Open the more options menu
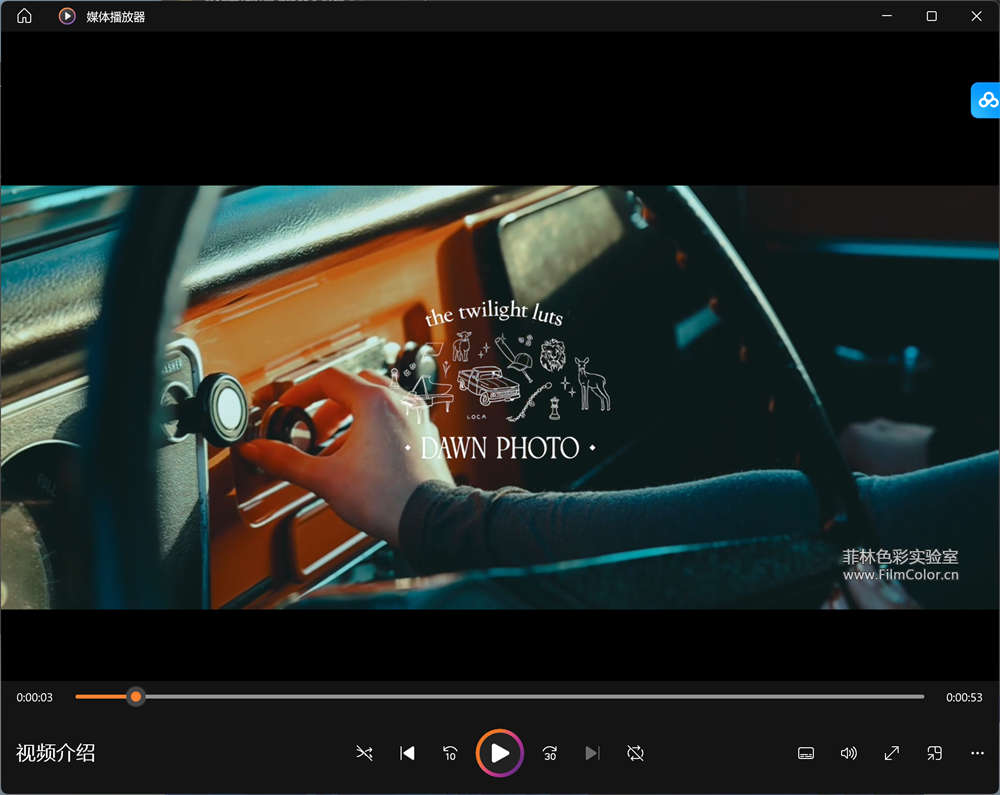 tap(977, 753)
